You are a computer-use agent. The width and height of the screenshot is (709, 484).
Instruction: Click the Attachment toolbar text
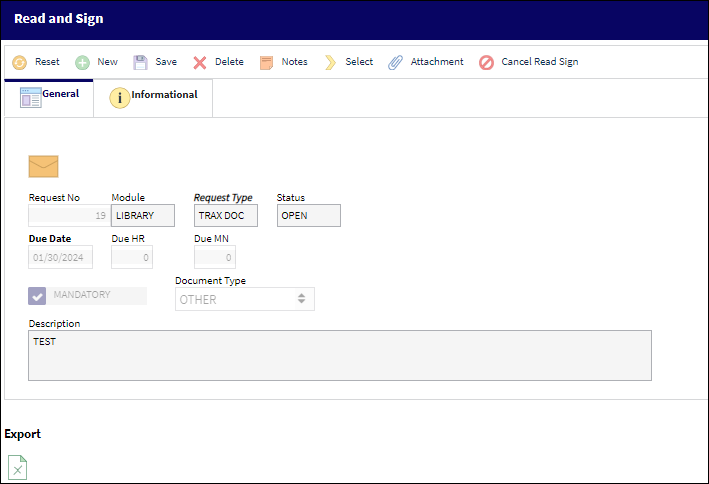[437, 62]
